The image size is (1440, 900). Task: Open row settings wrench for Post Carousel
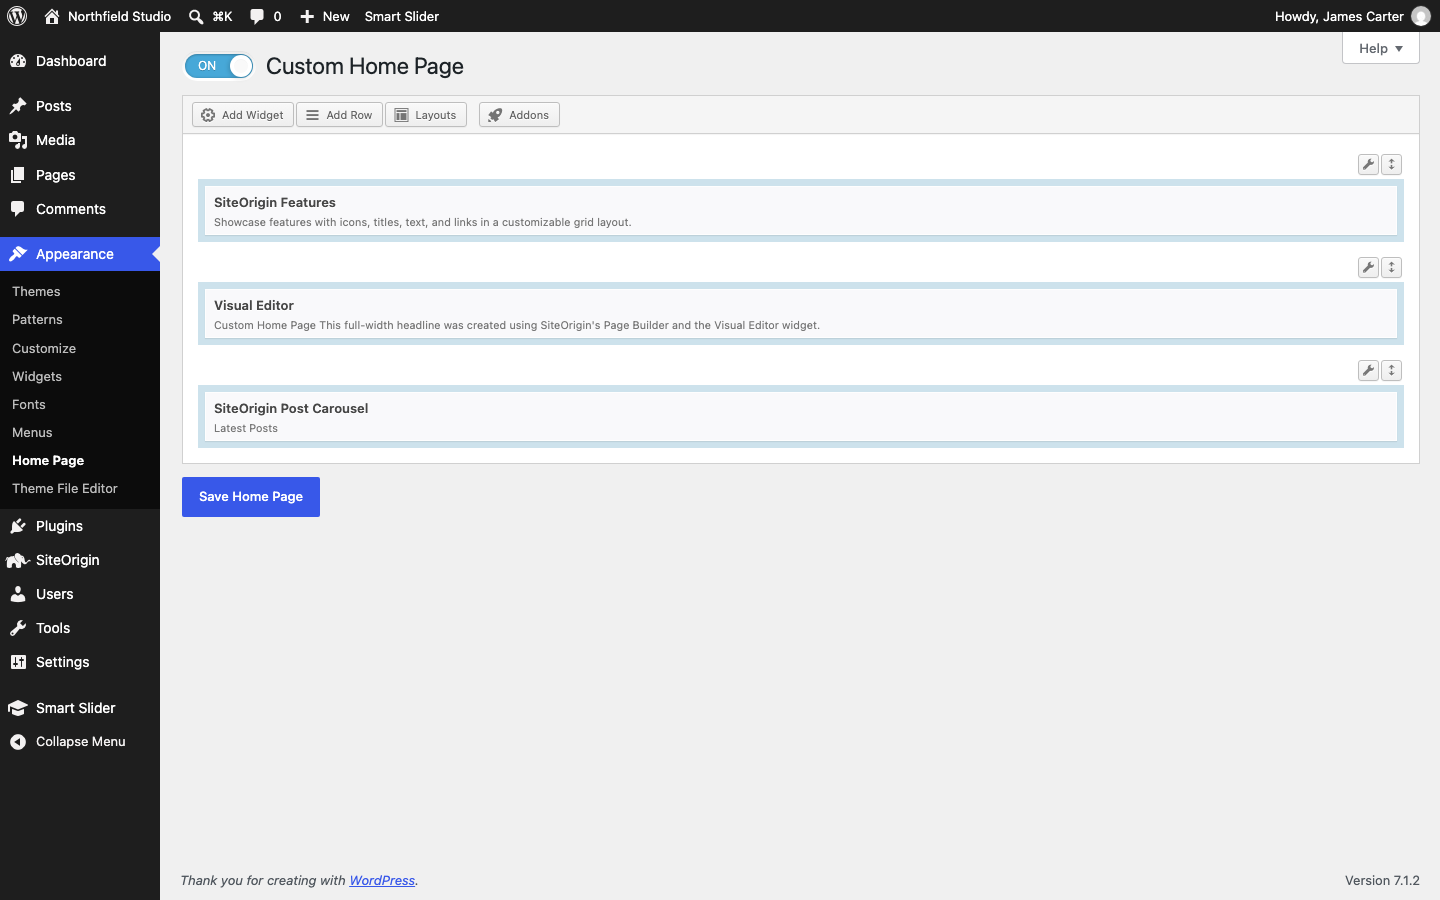[x=1368, y=370]
